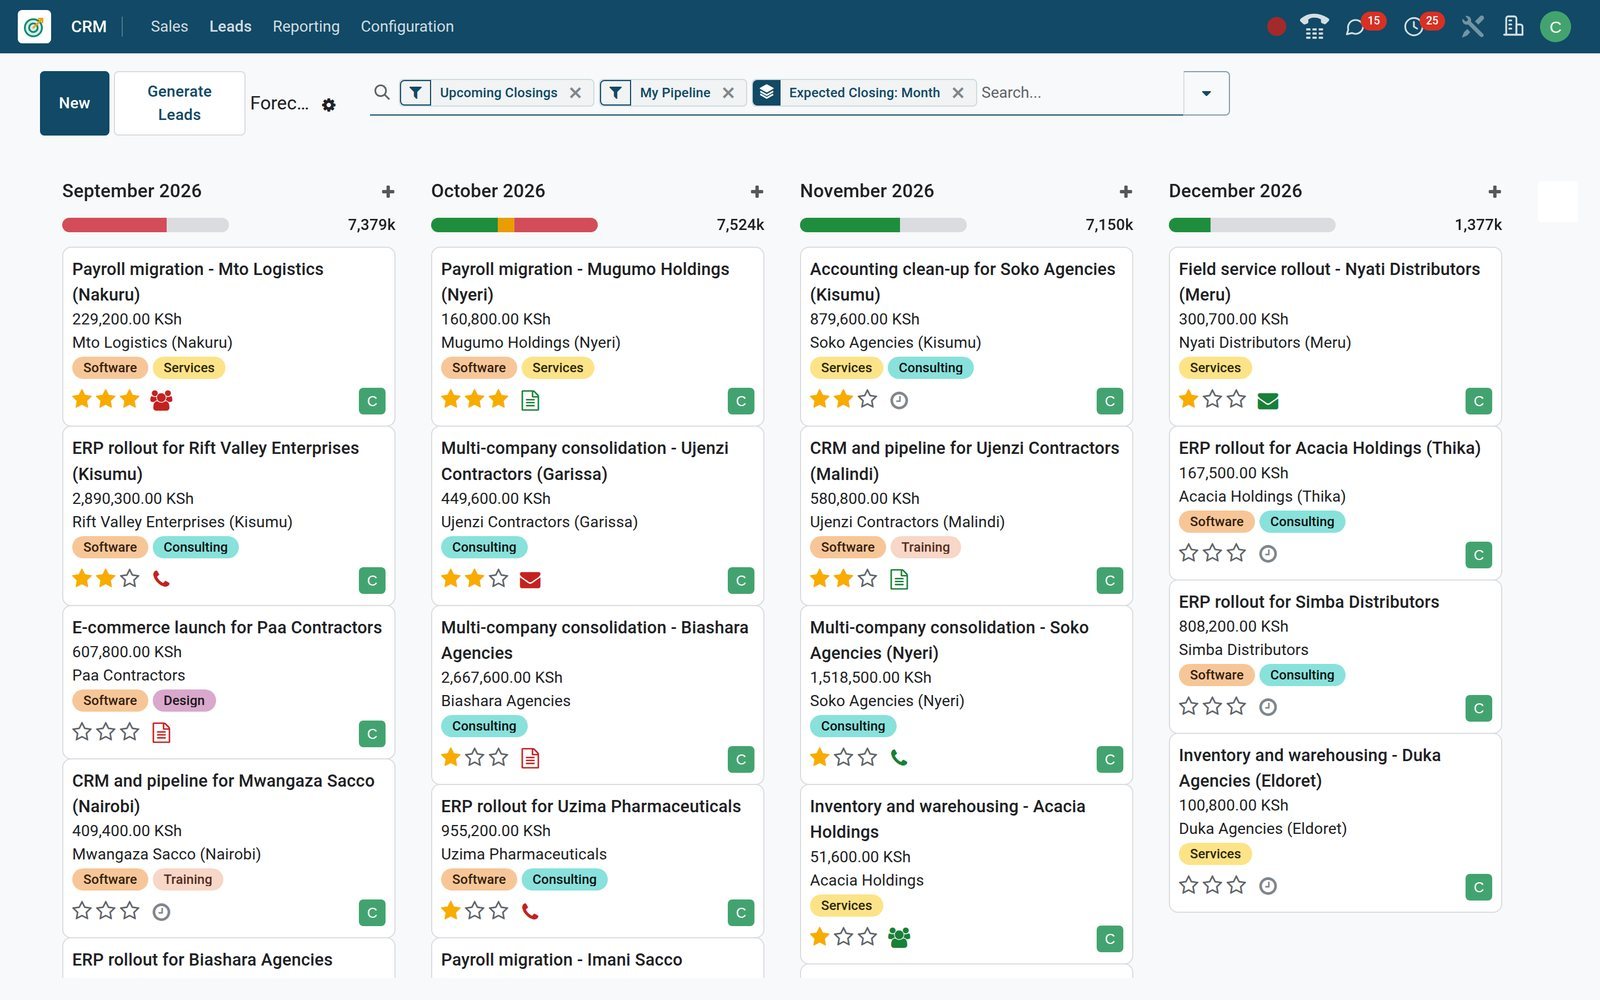This screenshot has width=1600, height=1000.
Task: Click phone activity icon on Rift Valley Enterprises card
Action: point(161,578)
